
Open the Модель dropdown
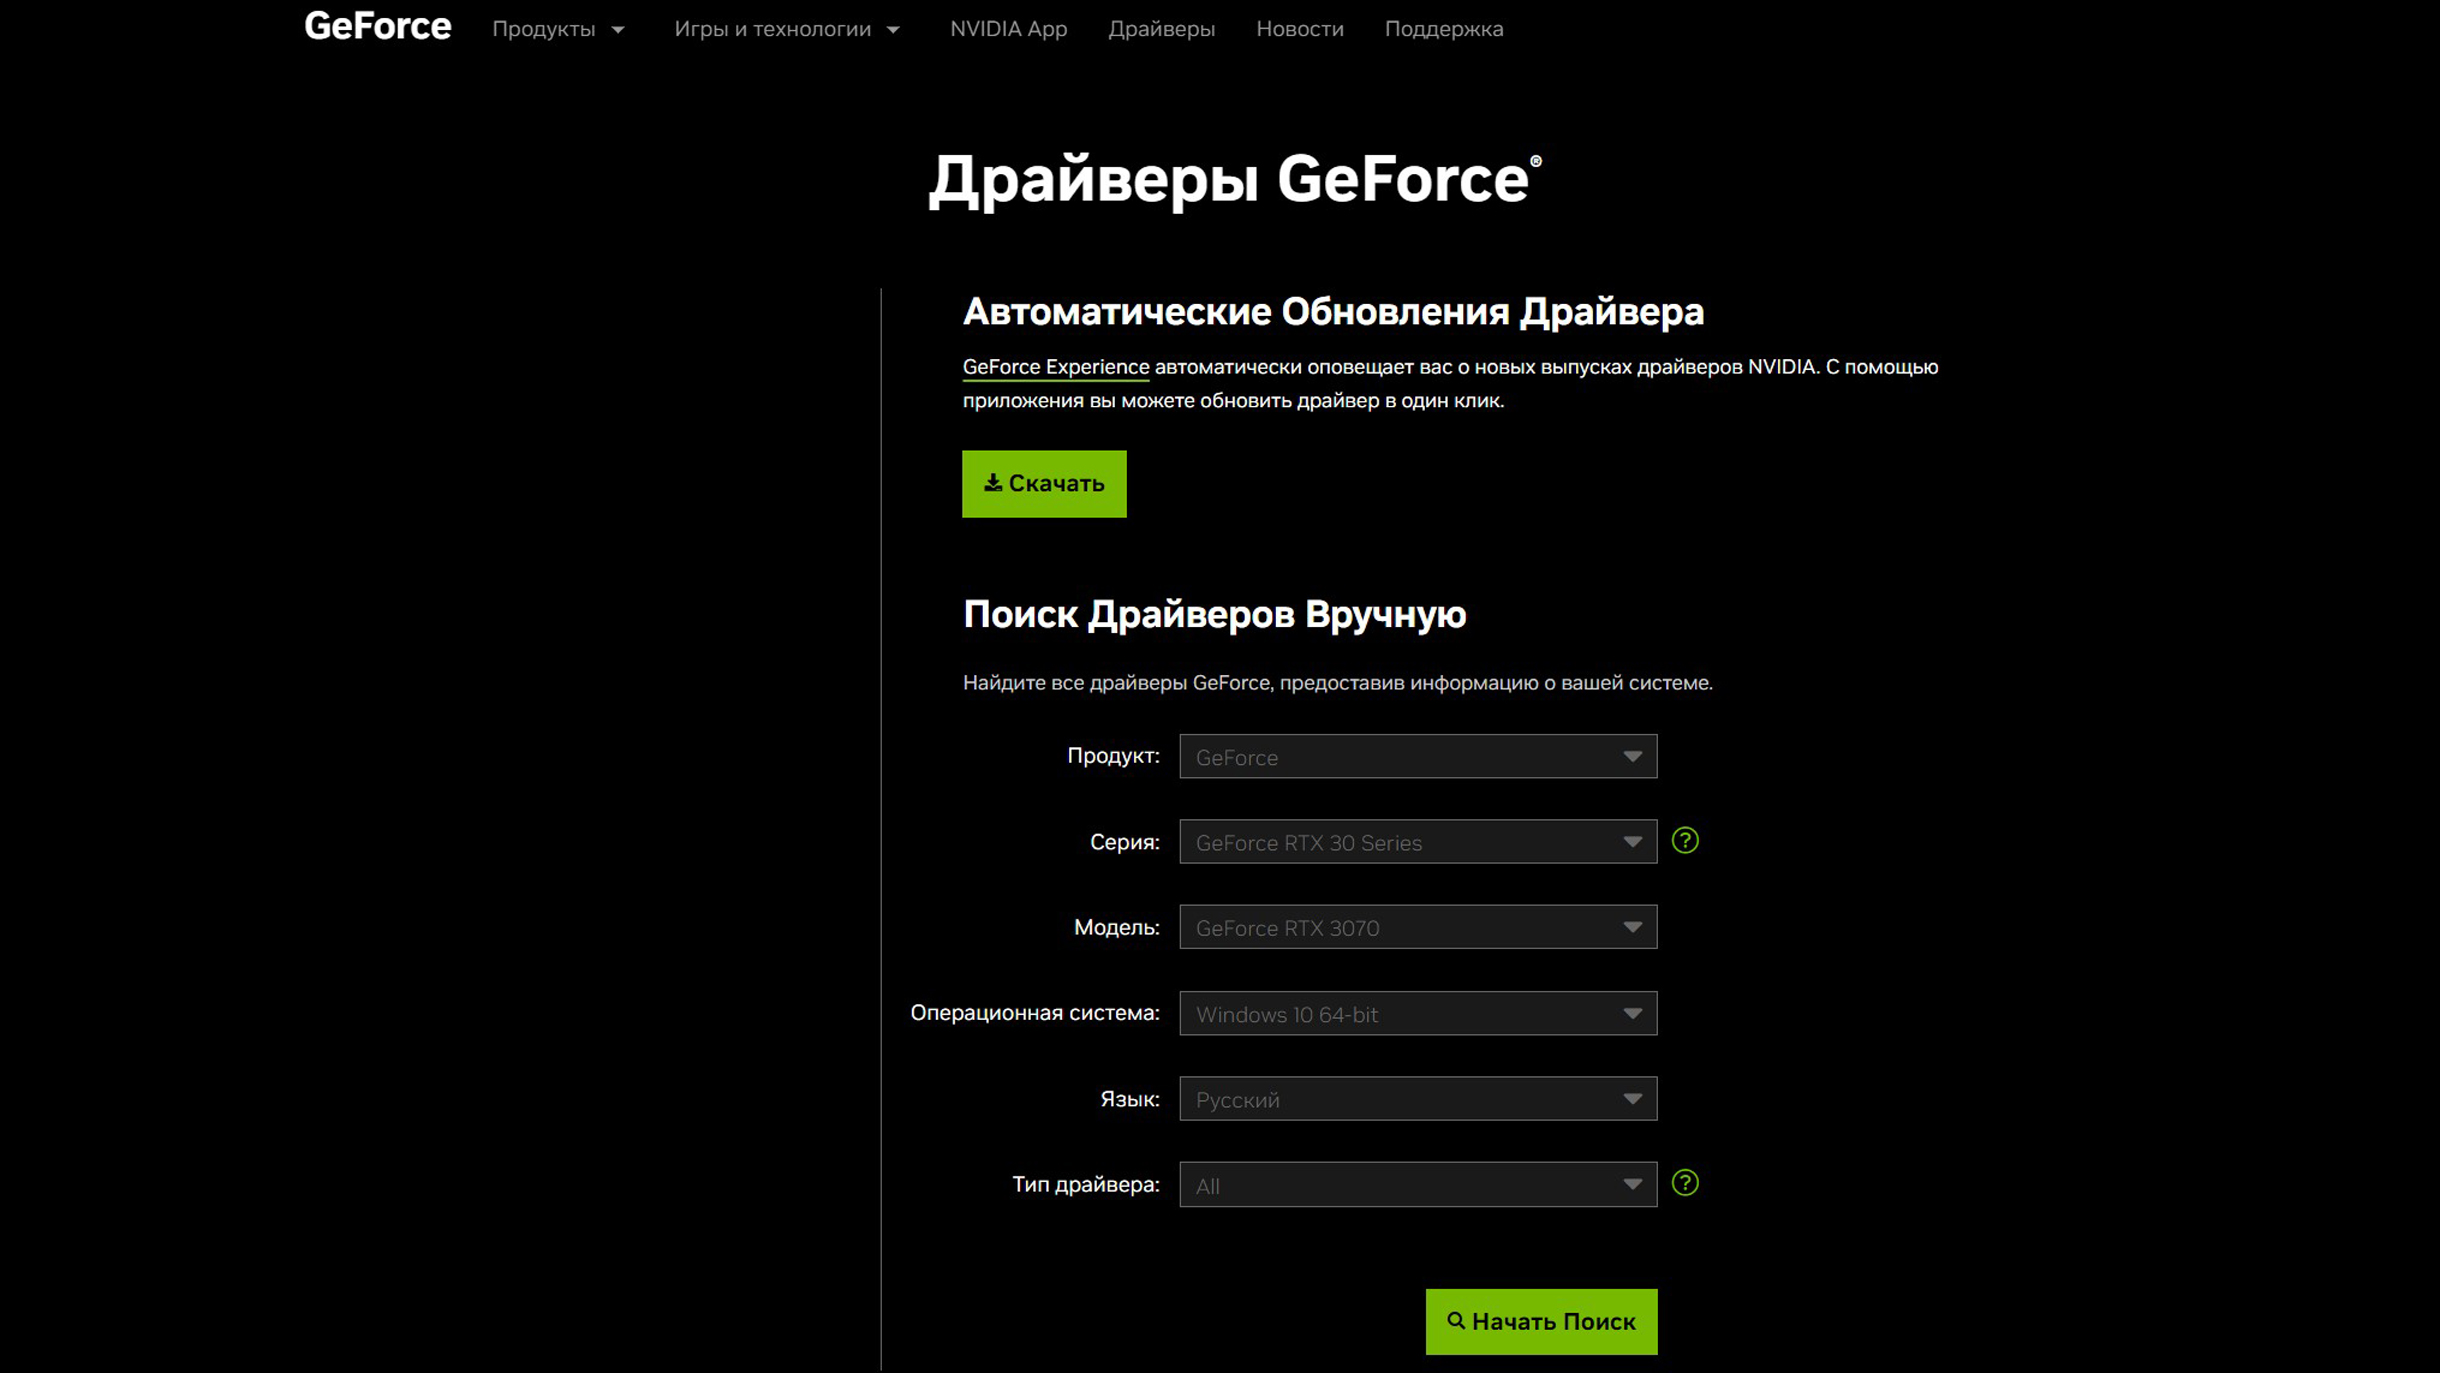pyautogui.click(x=1417, y=928)
